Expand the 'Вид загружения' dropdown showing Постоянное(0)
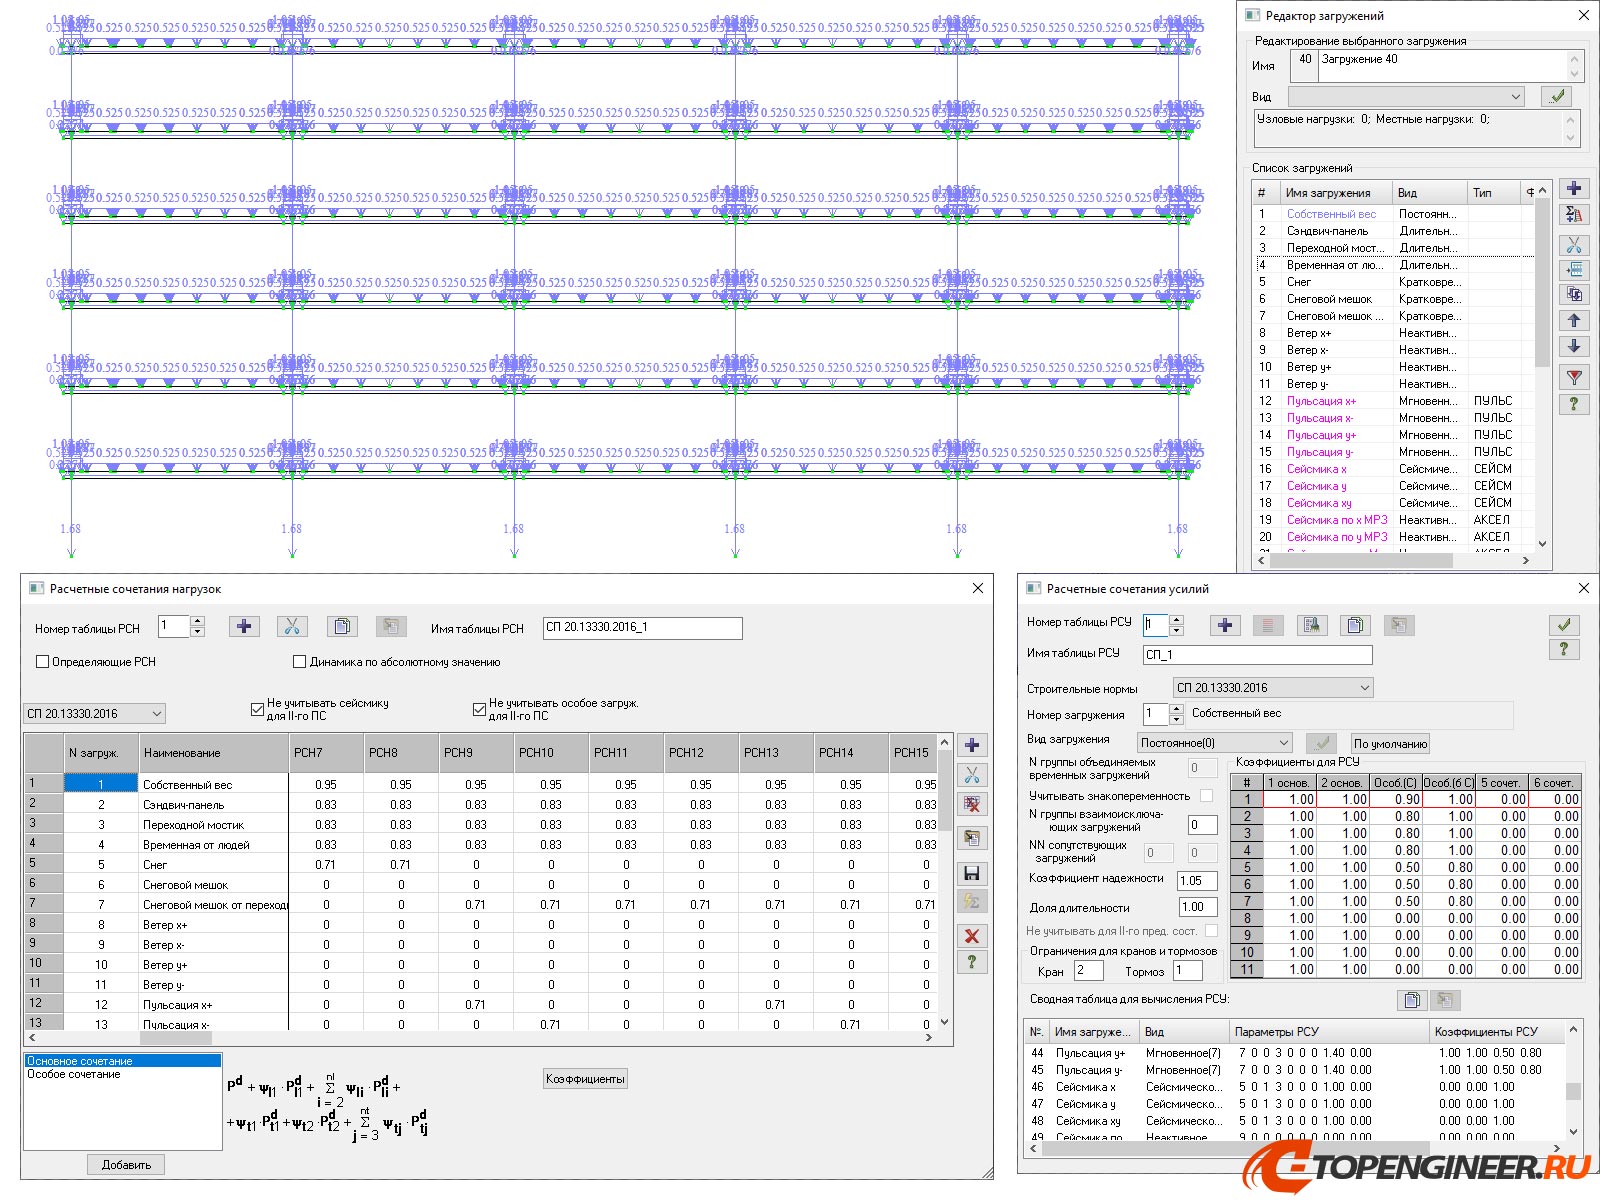 point(1215,743)
